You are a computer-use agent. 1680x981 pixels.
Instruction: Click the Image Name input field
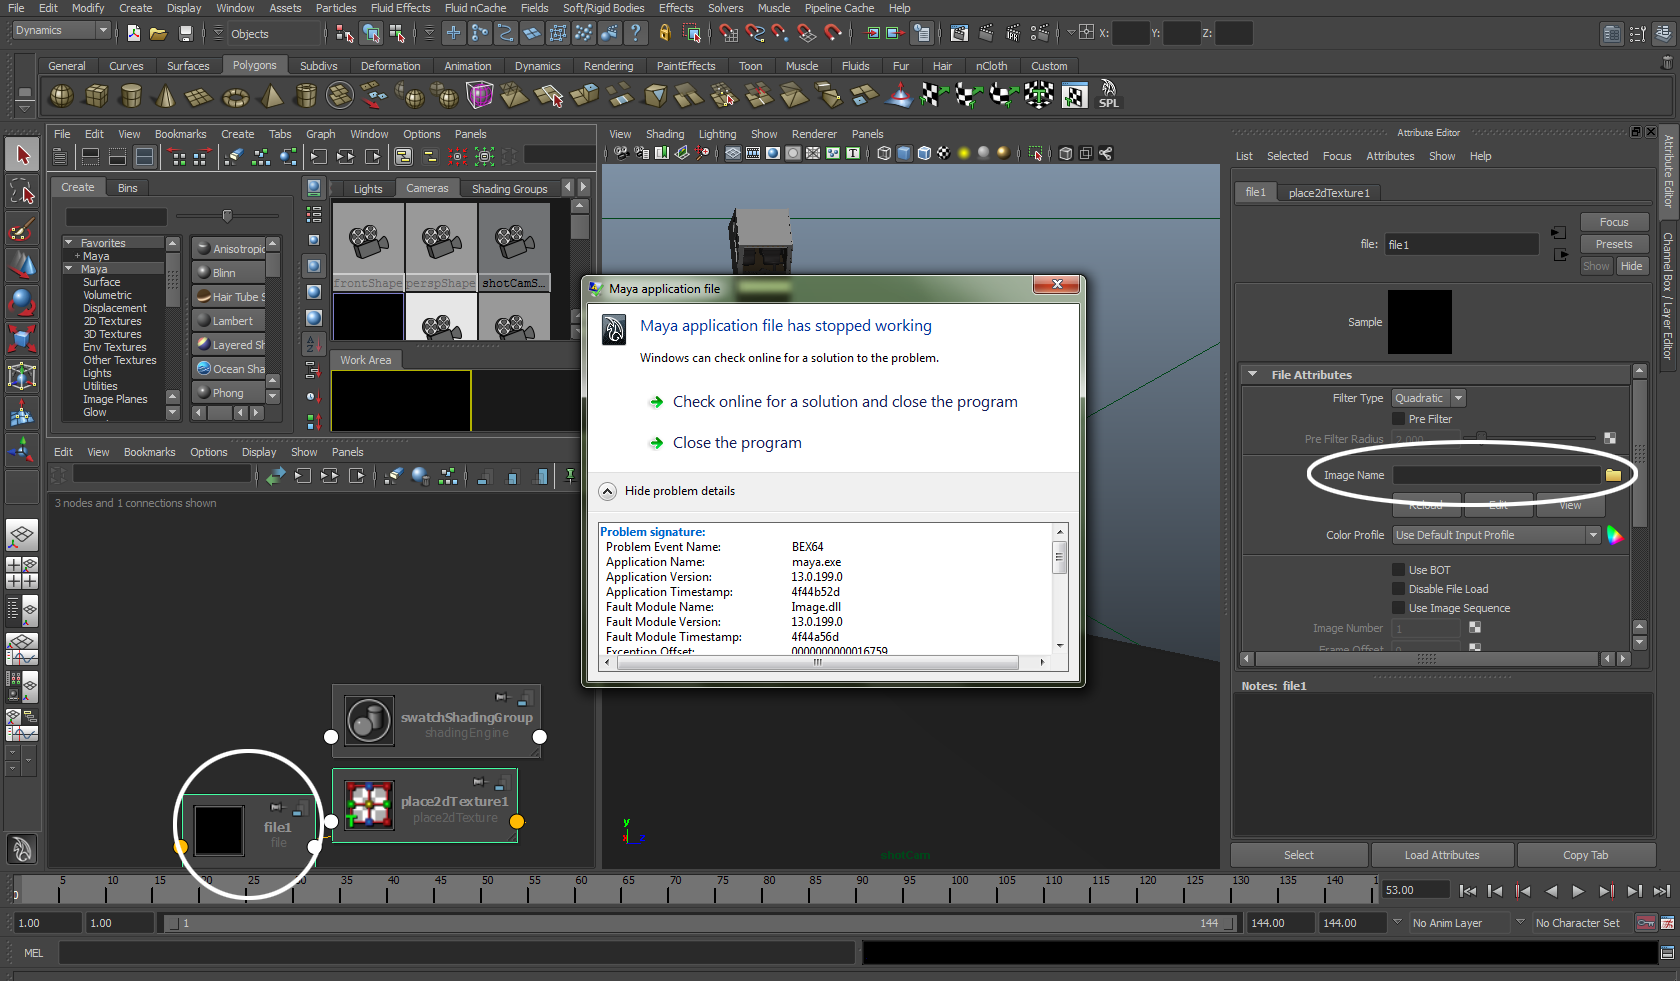coord(1496,475)
